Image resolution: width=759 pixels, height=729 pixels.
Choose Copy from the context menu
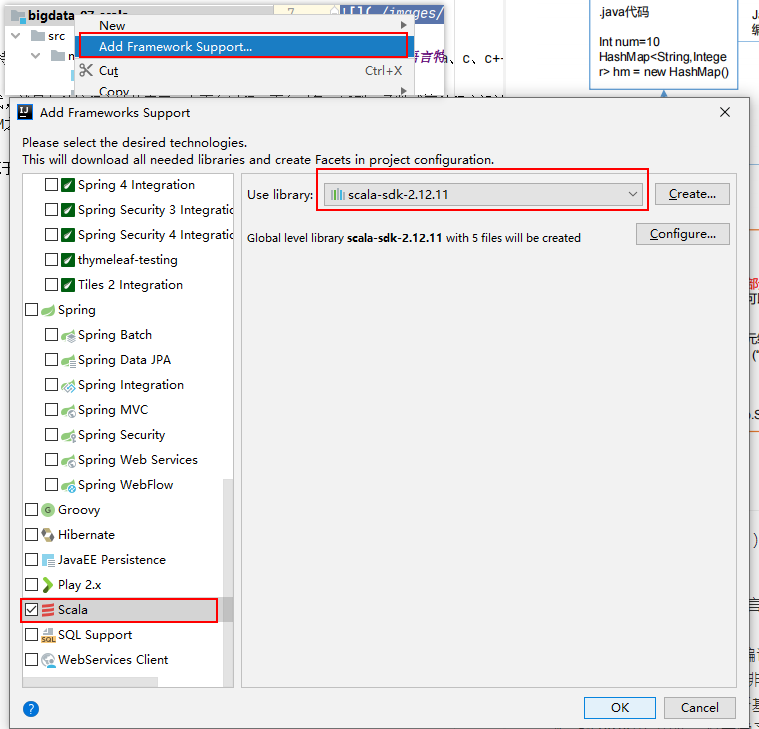[x=242, y=91]
